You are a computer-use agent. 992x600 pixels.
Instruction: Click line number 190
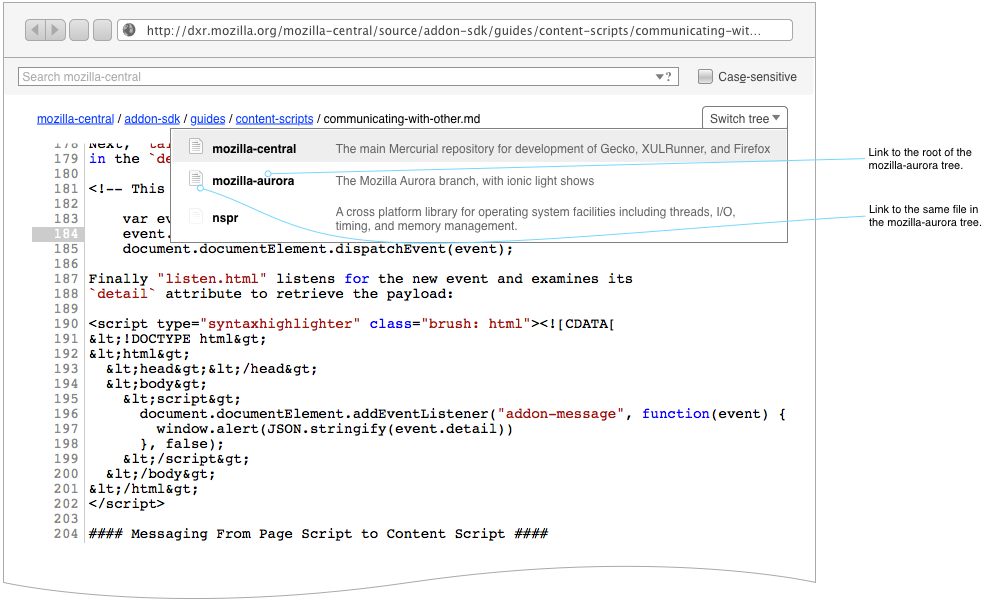[x=66, y=323]
